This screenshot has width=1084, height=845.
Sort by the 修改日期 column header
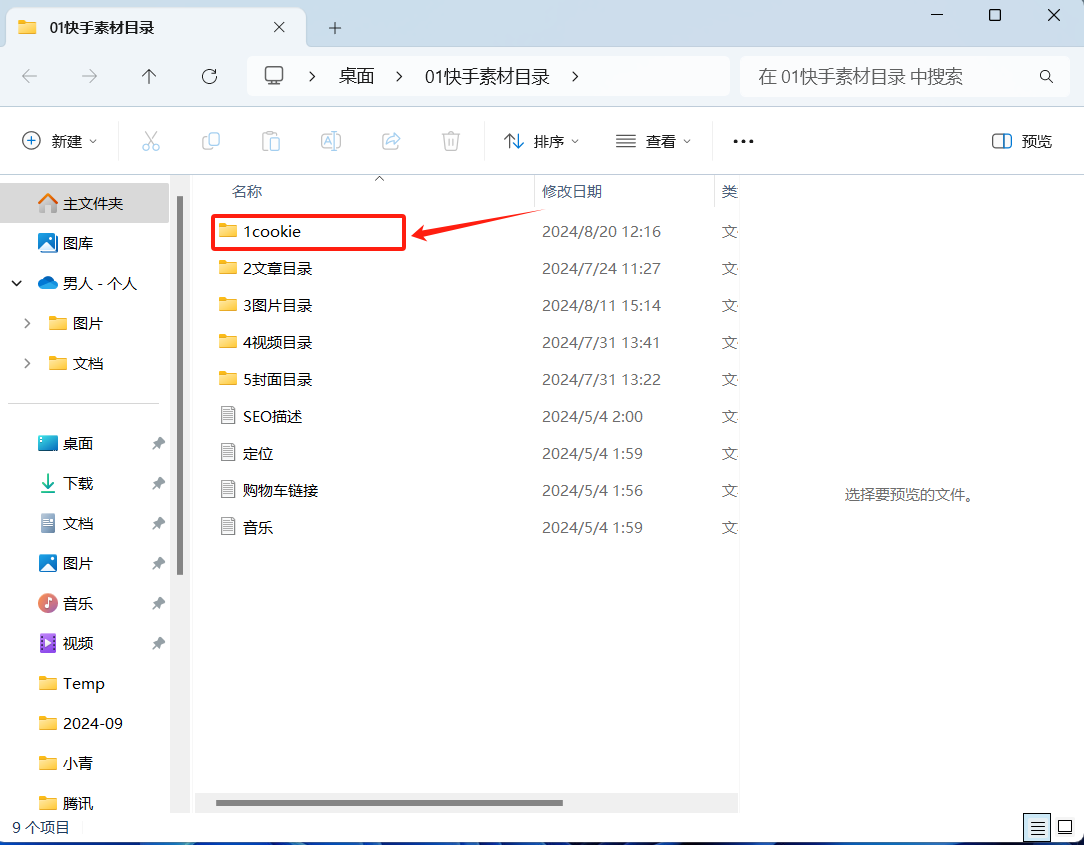(572, 191)
